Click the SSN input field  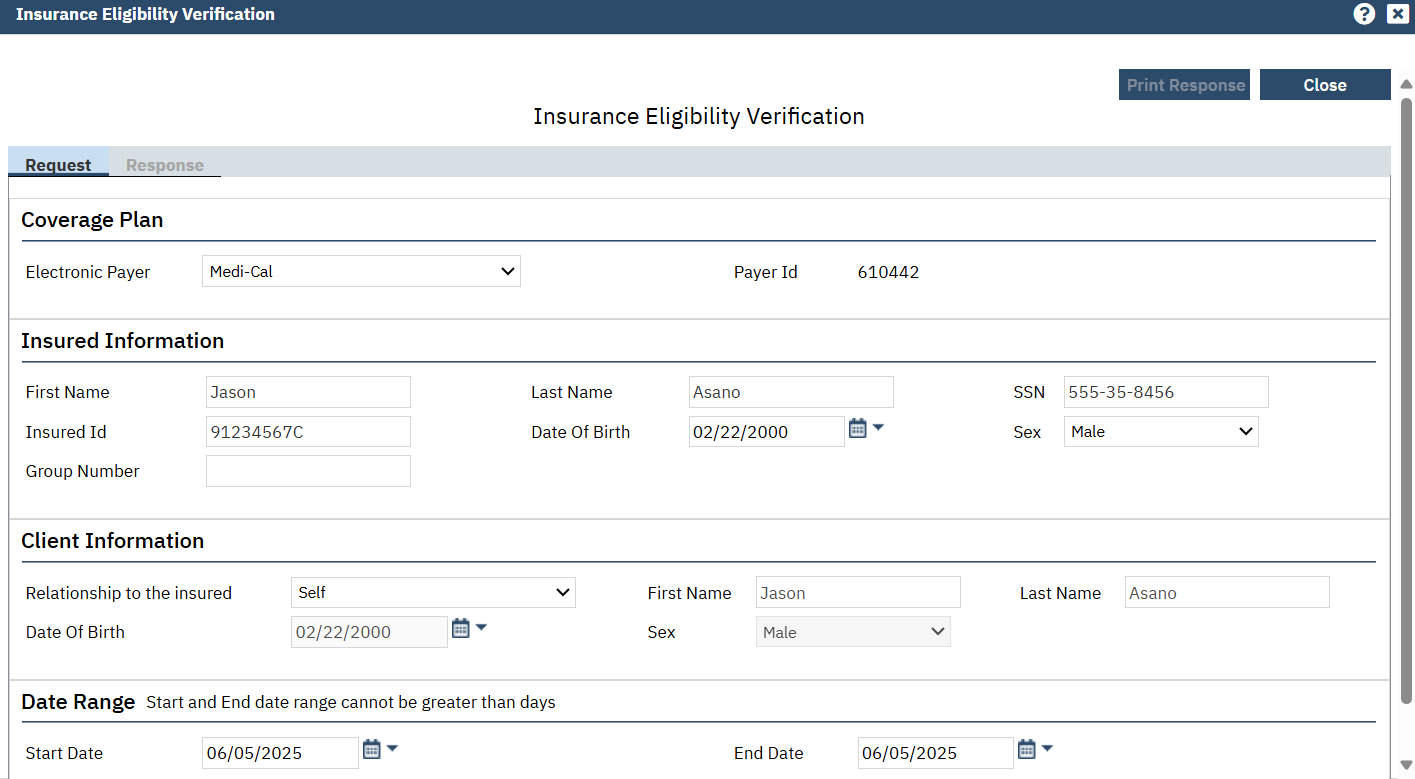tap(1165, 392)
